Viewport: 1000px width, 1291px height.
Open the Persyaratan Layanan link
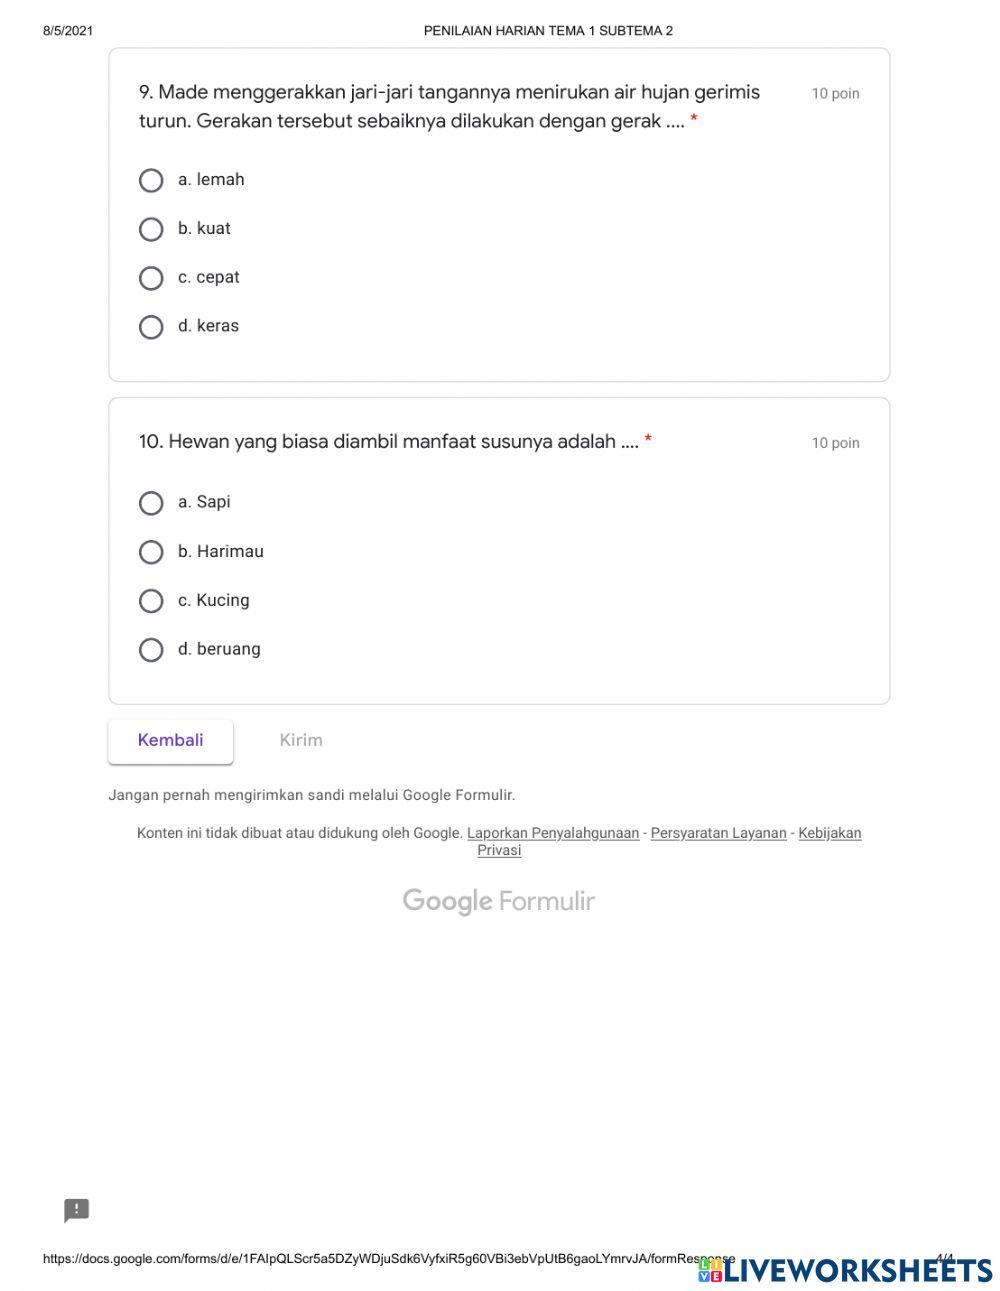[x=718, y=833]
